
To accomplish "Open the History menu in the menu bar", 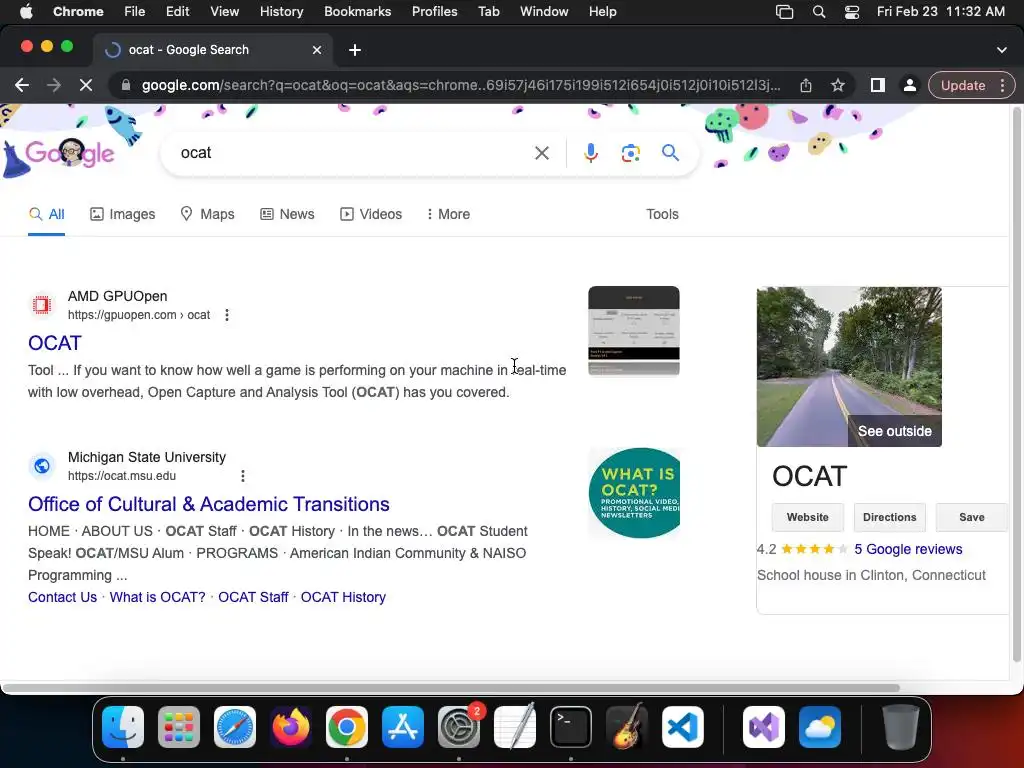I will pyautogui.click(x=281, y=12).
